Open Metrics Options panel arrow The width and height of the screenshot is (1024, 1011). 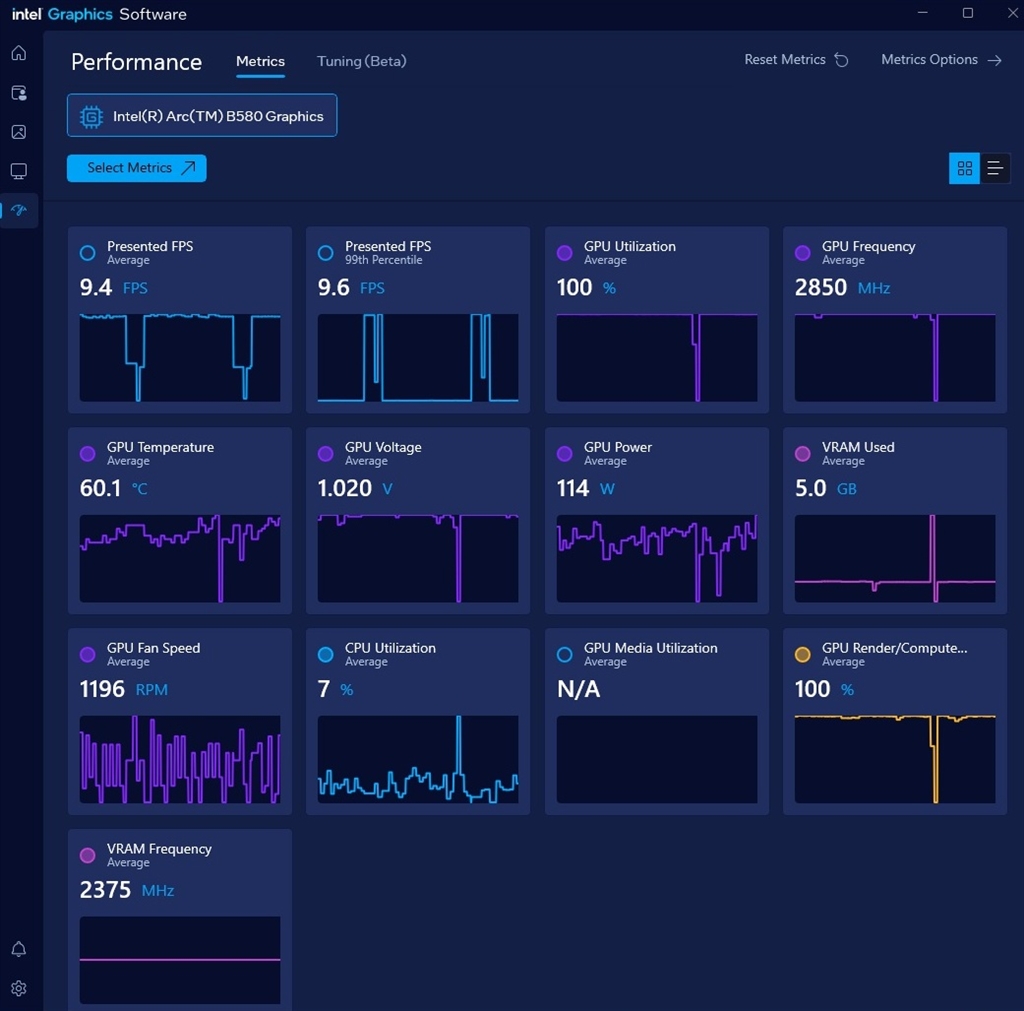(x=994, y=60)
